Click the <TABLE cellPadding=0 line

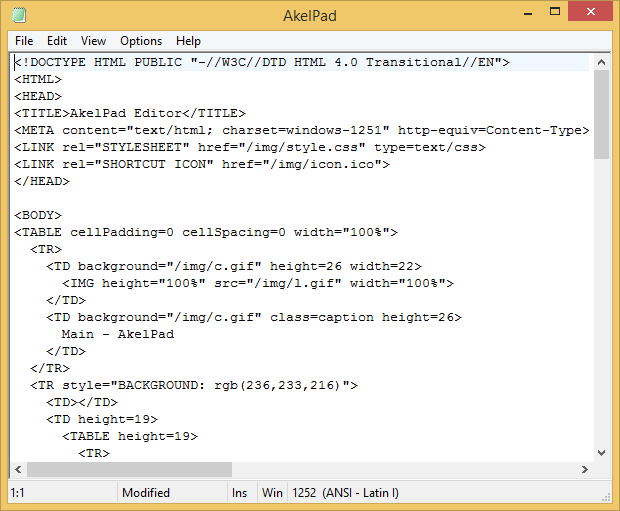pyautogui.click(x=206, y=232)
